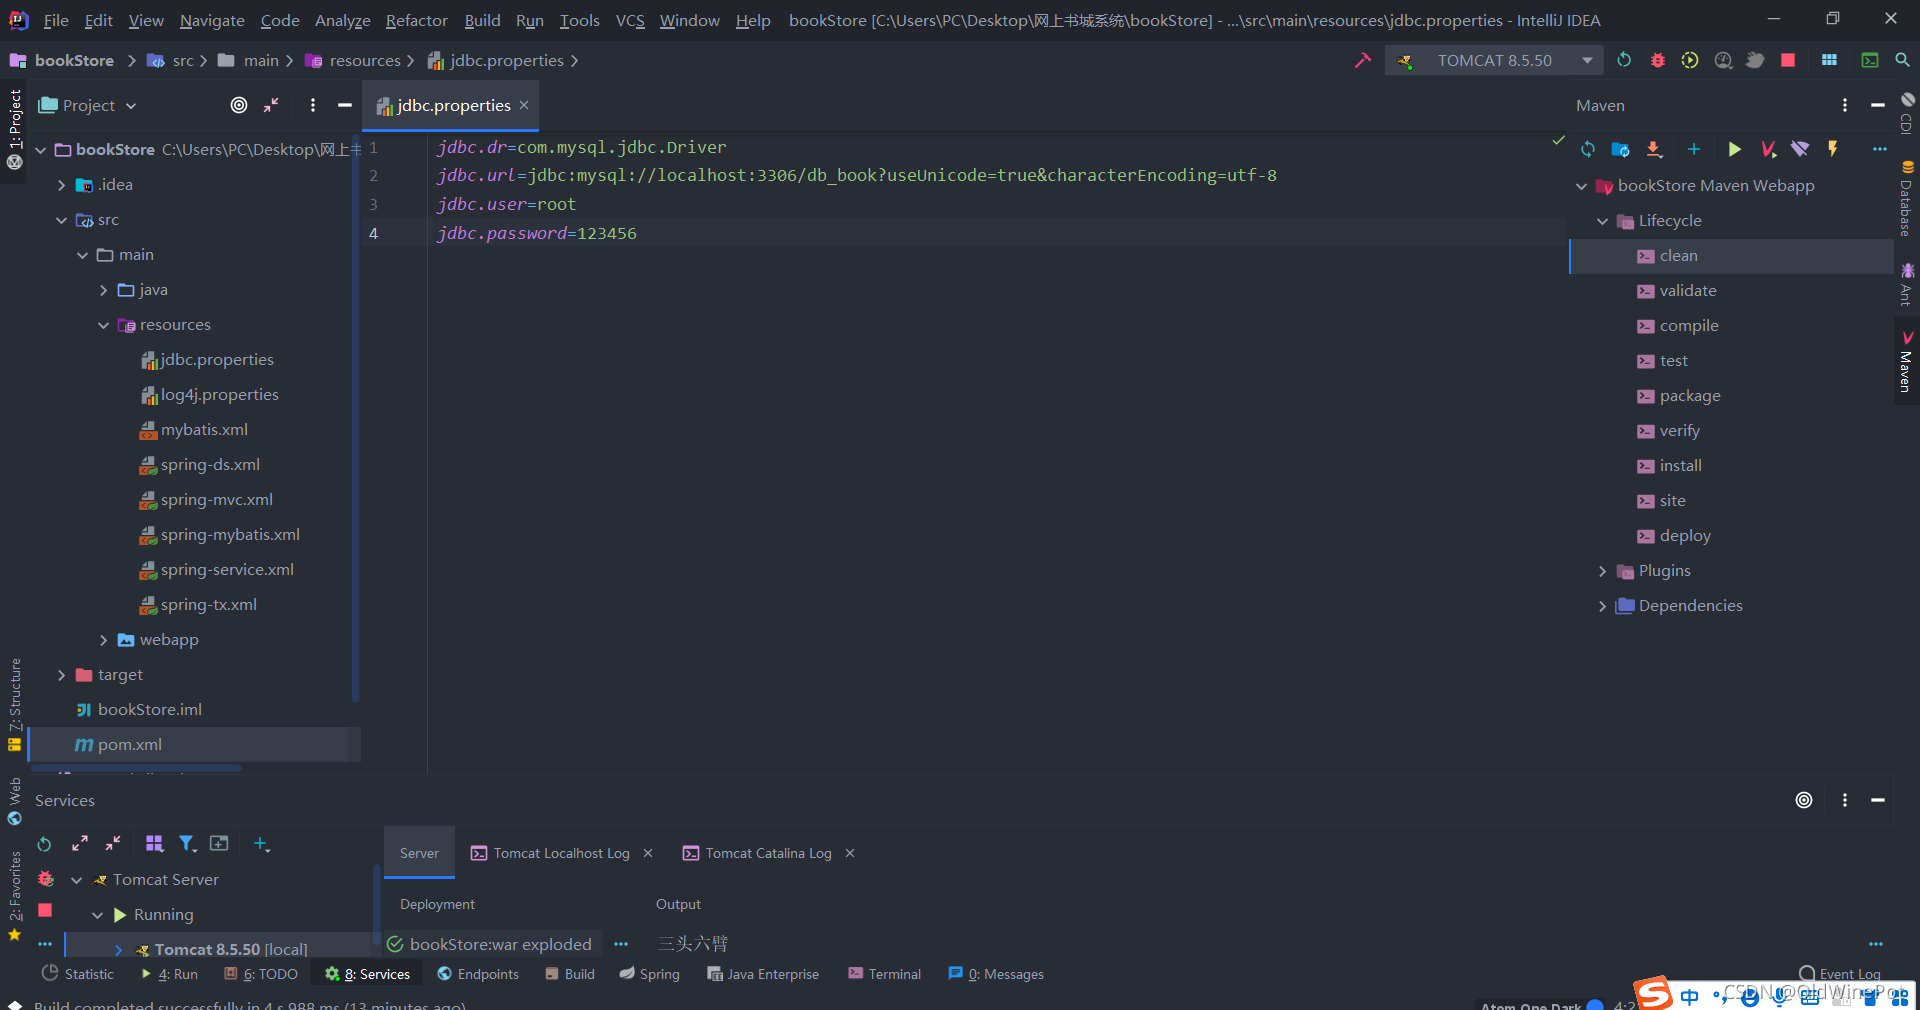Click the Sogou input method tray icon
1920x1010 pixels.
coord(1653,993)
